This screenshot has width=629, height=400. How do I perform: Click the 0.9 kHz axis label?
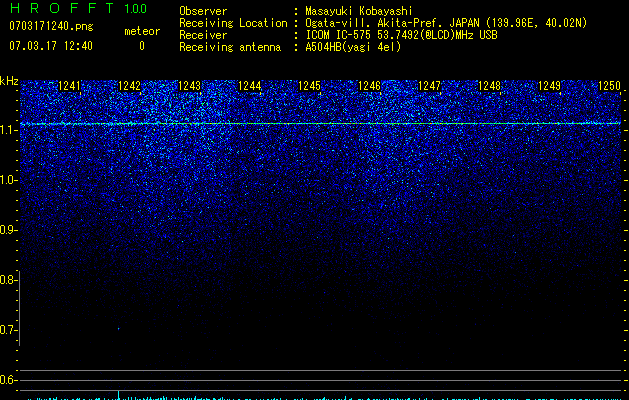(x=8, y=230)
